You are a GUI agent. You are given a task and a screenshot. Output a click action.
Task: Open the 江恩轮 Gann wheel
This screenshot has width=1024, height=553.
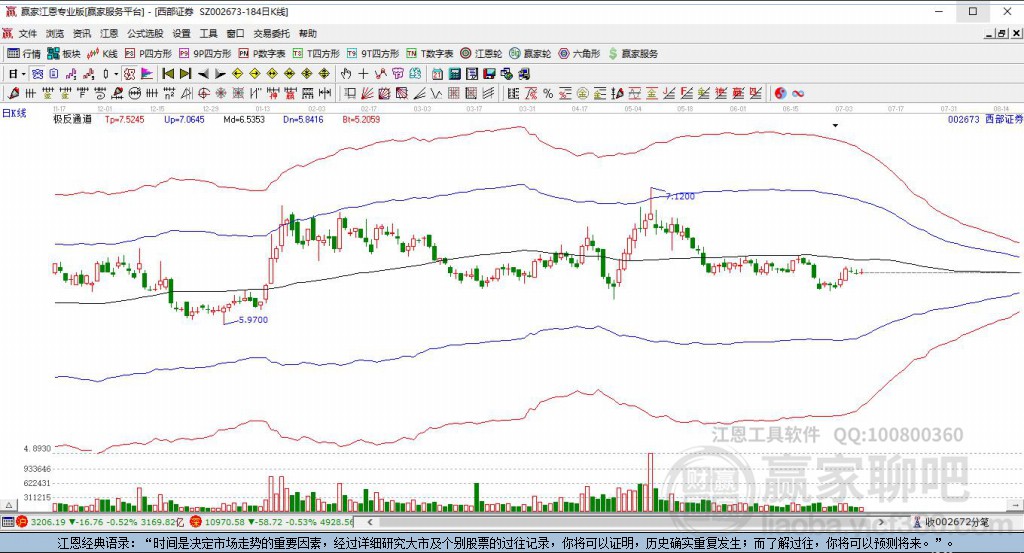481,54
